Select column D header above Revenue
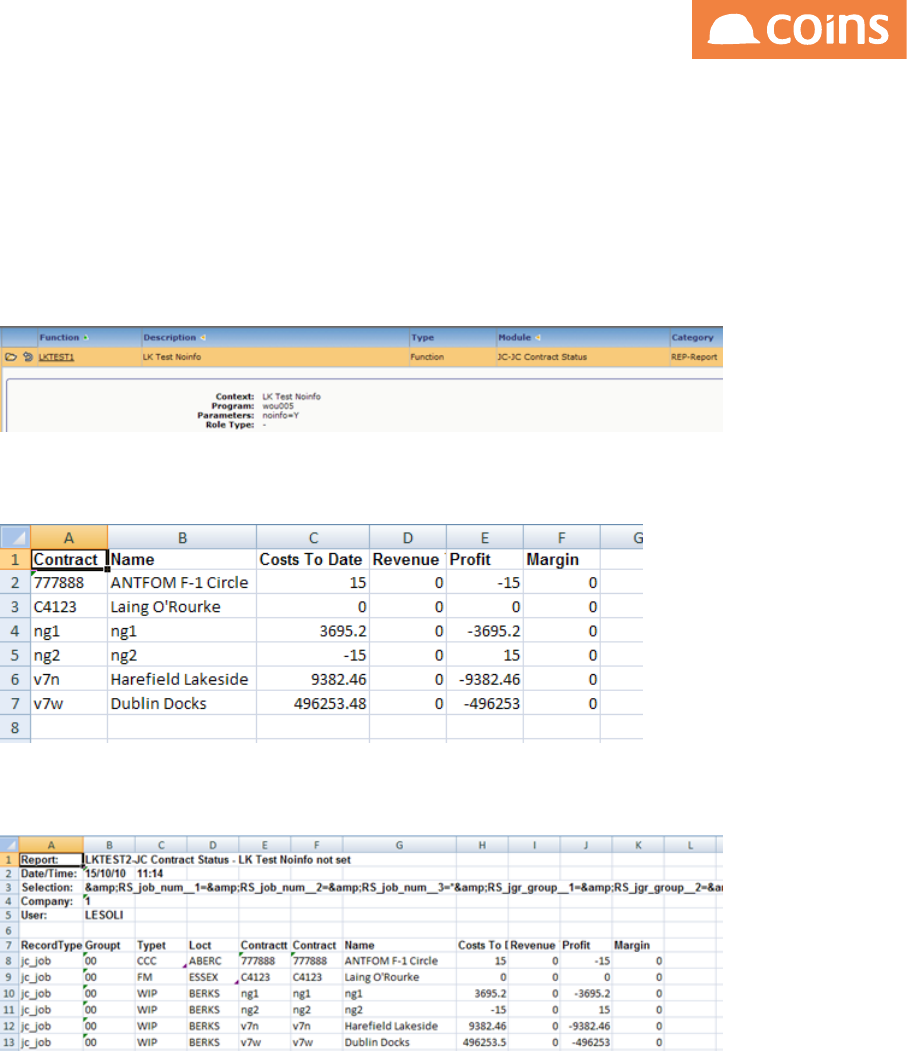Viewport: 907px width, 1051px height. (x=408, y=538)
